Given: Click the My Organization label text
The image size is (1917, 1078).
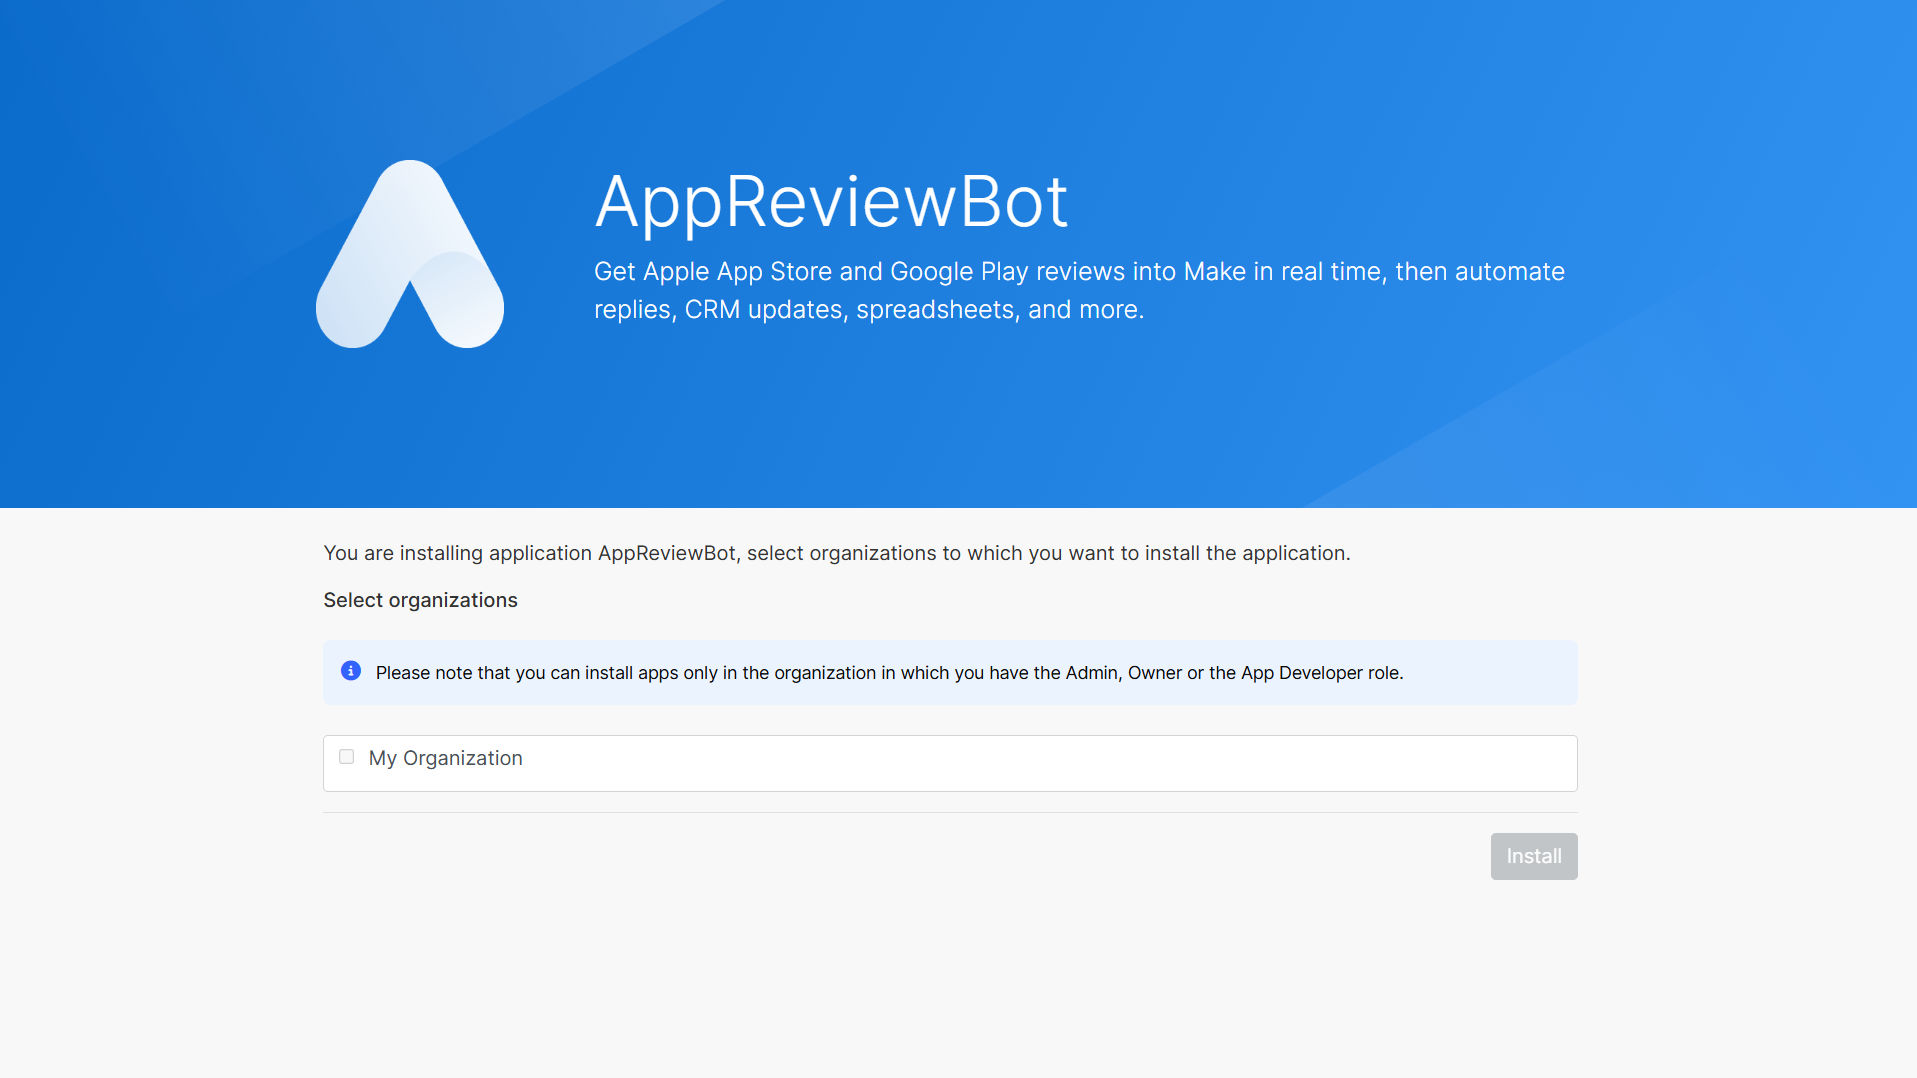Looking at the screenshot, I should [445, 758].
